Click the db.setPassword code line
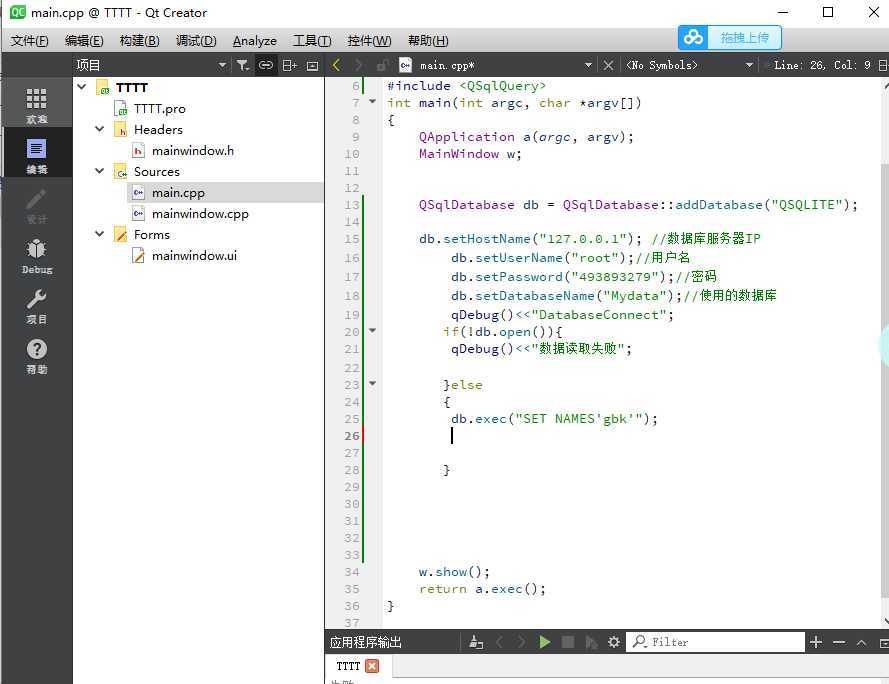The width and height of the screenshot is (889, 684). [584, 277]
